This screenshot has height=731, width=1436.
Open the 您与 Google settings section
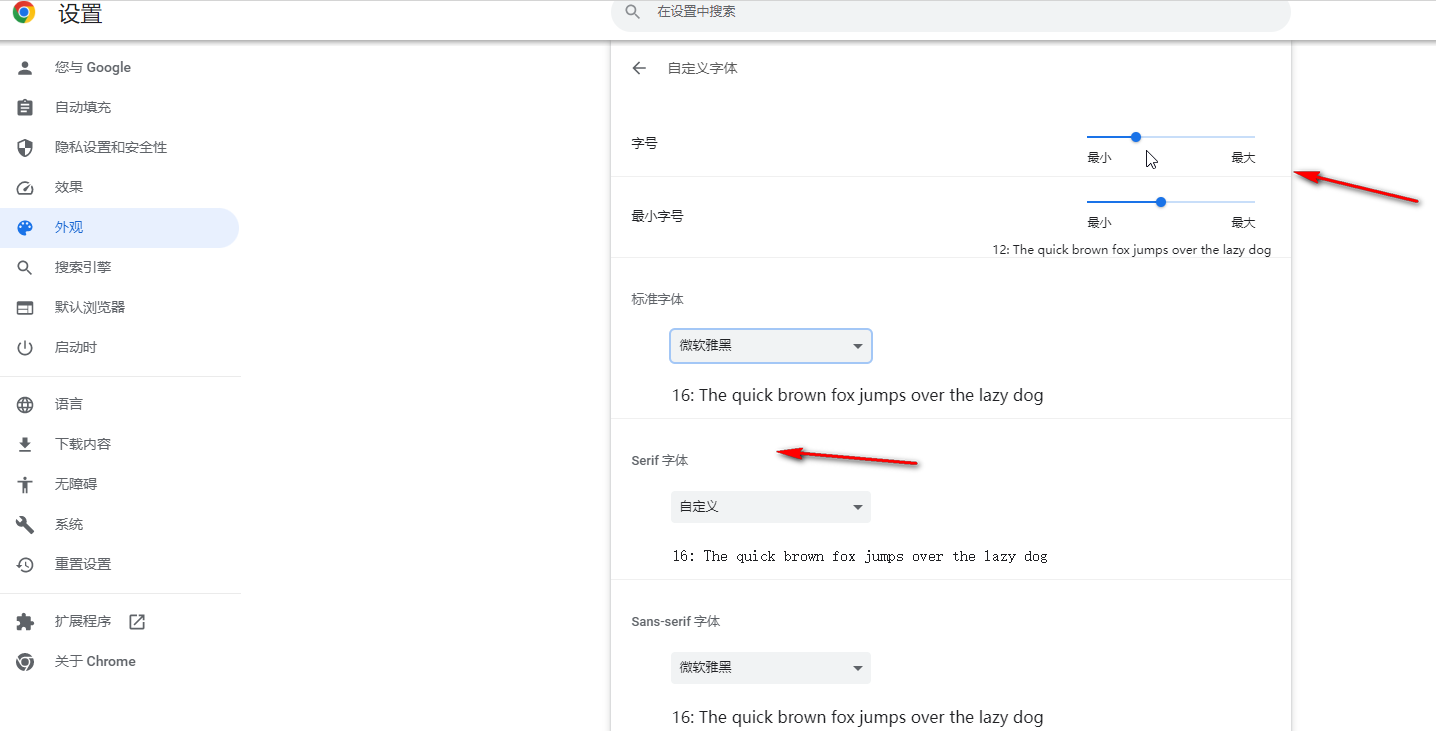(x=120, y=68)
